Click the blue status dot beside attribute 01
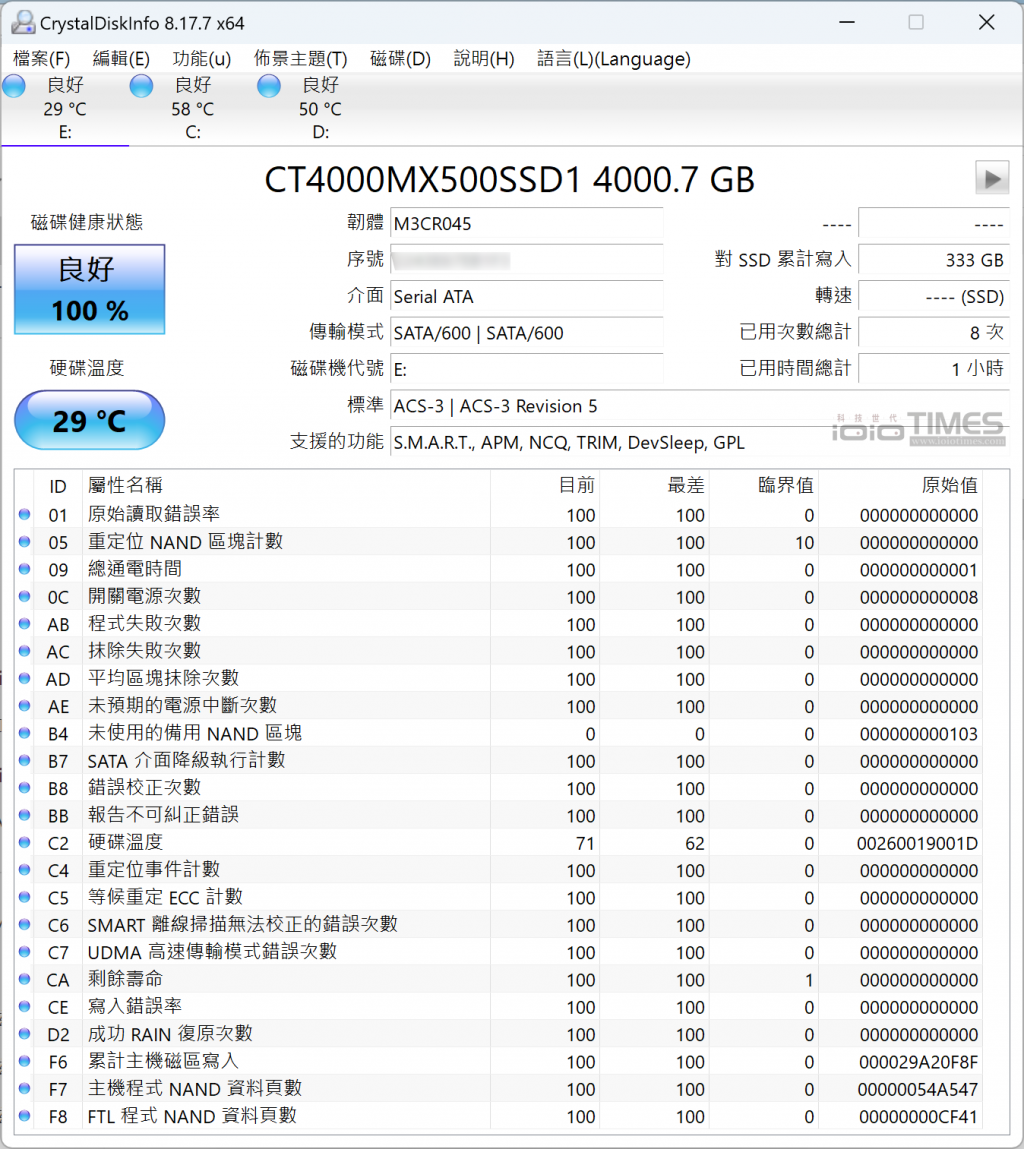This screenshot has width=1024, height=1149. (x=25, y=515)
